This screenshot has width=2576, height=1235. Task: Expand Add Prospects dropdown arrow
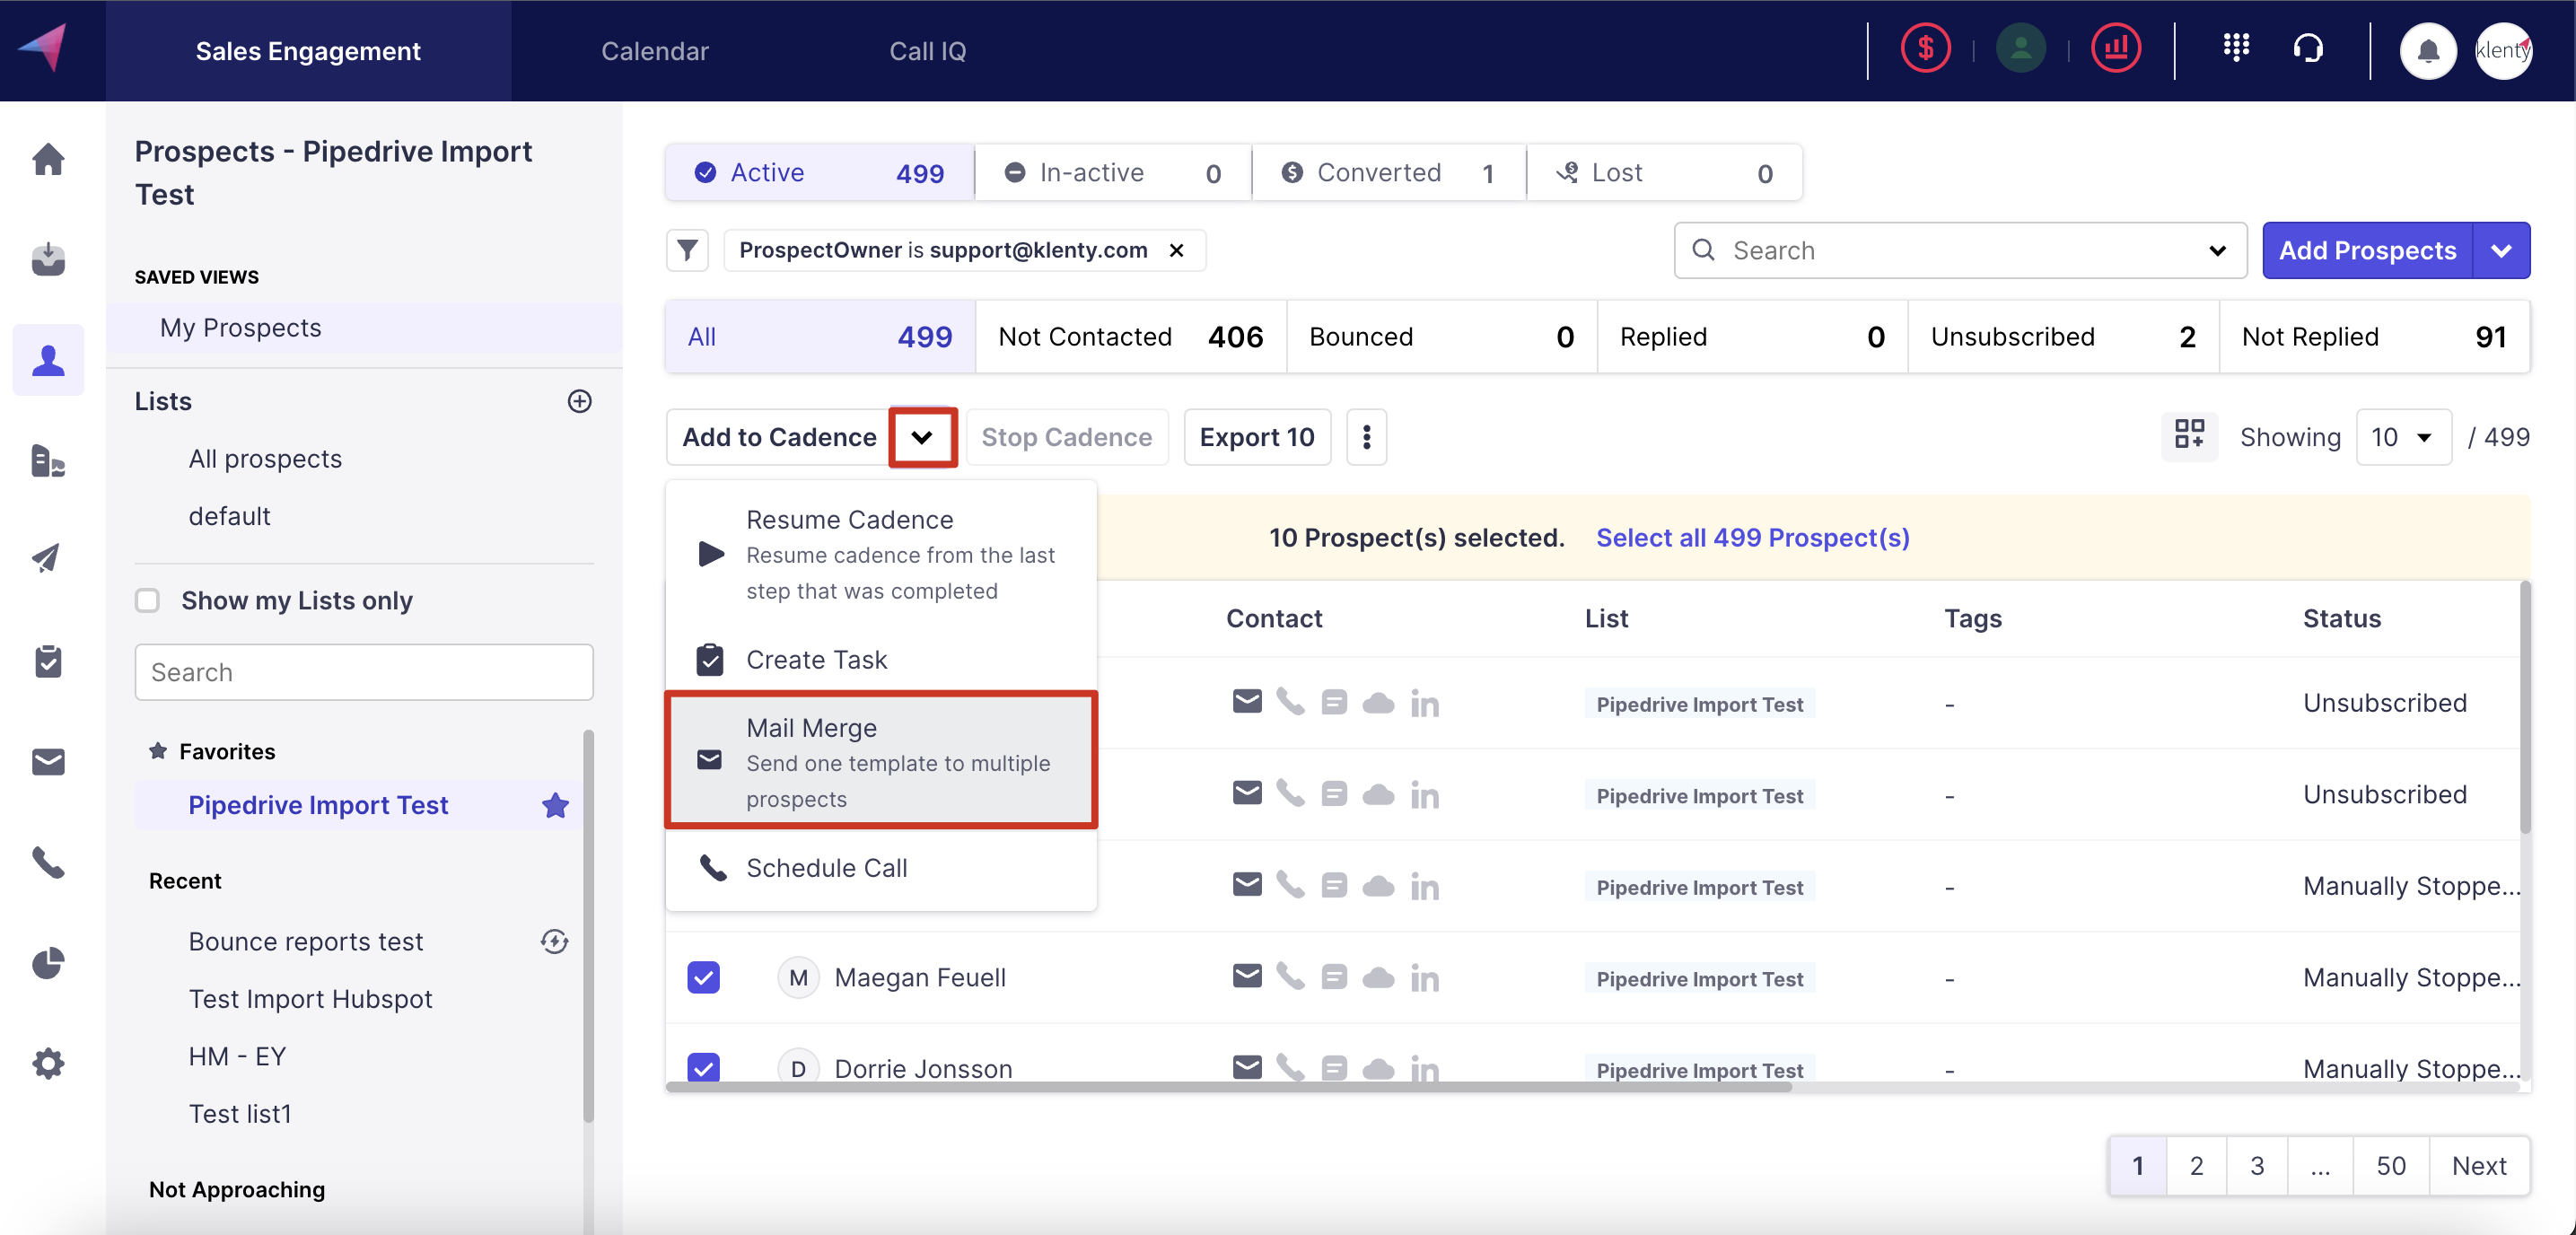2501,250
